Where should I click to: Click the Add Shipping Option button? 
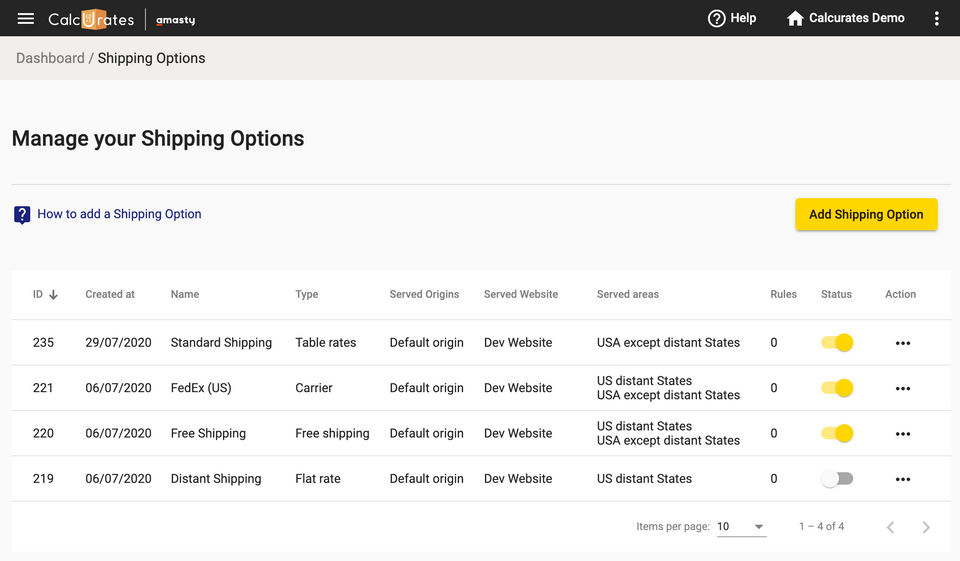pos(866,214)
